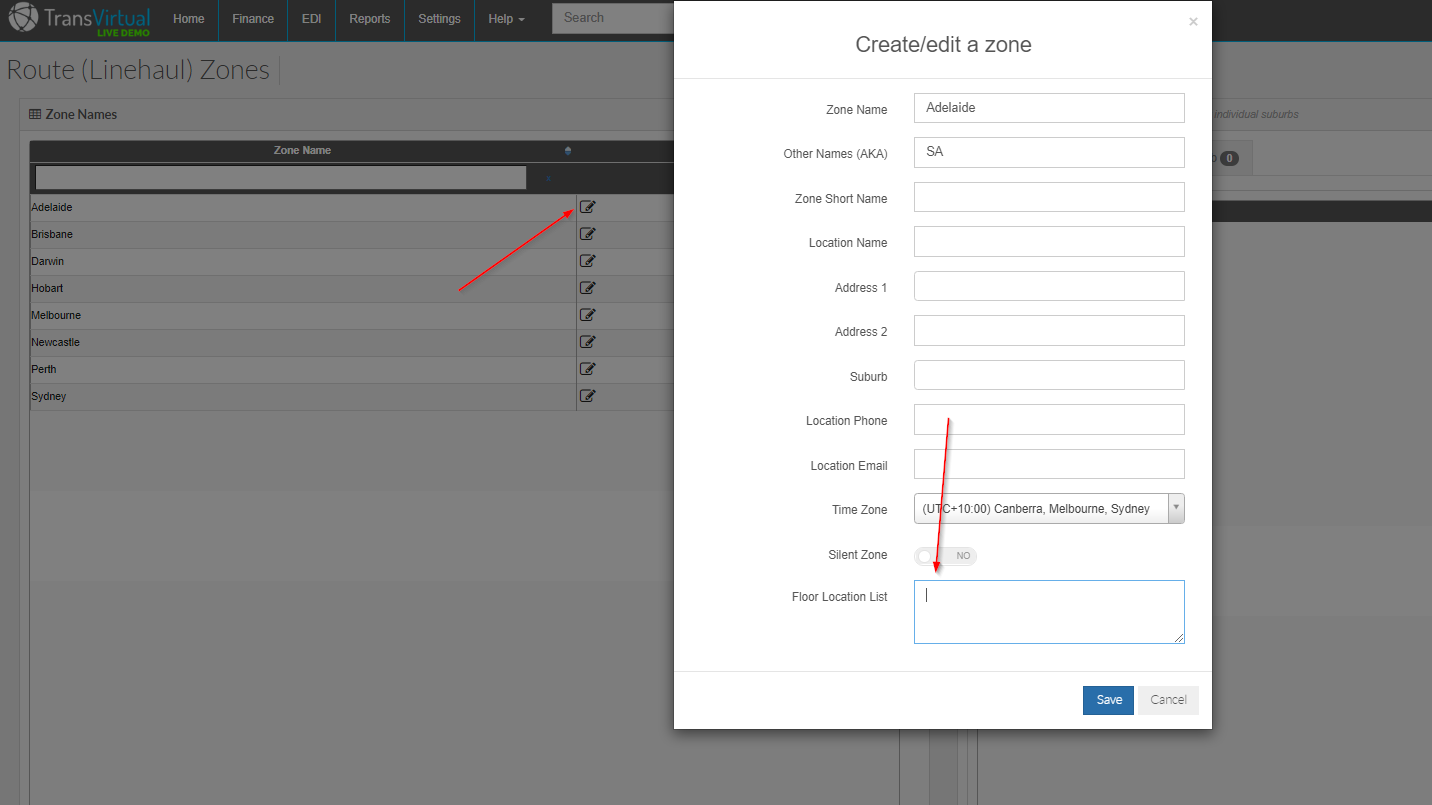
Task: Open the Finance menu
Action: coord(253,19)
